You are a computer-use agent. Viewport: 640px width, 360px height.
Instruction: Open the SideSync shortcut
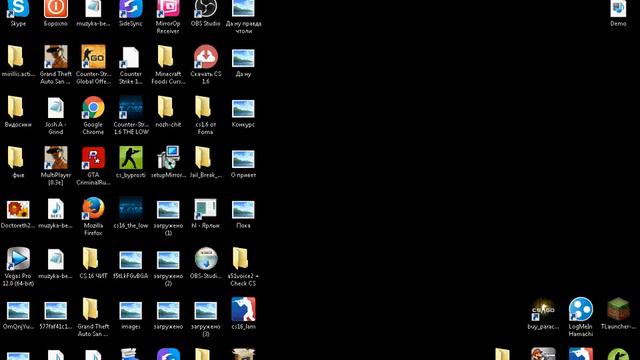(131, 9)
